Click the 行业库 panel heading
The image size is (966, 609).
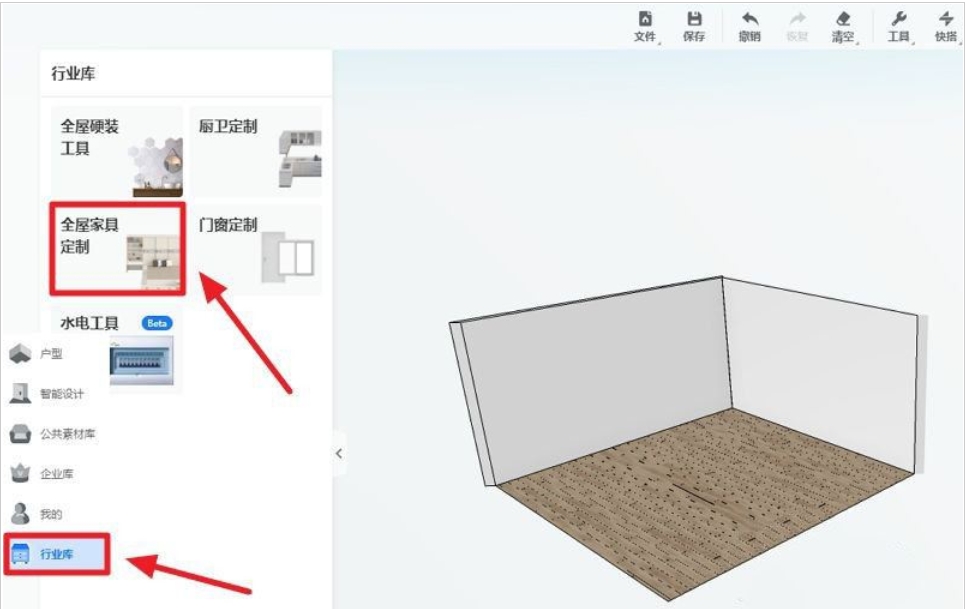coord(73,73)
